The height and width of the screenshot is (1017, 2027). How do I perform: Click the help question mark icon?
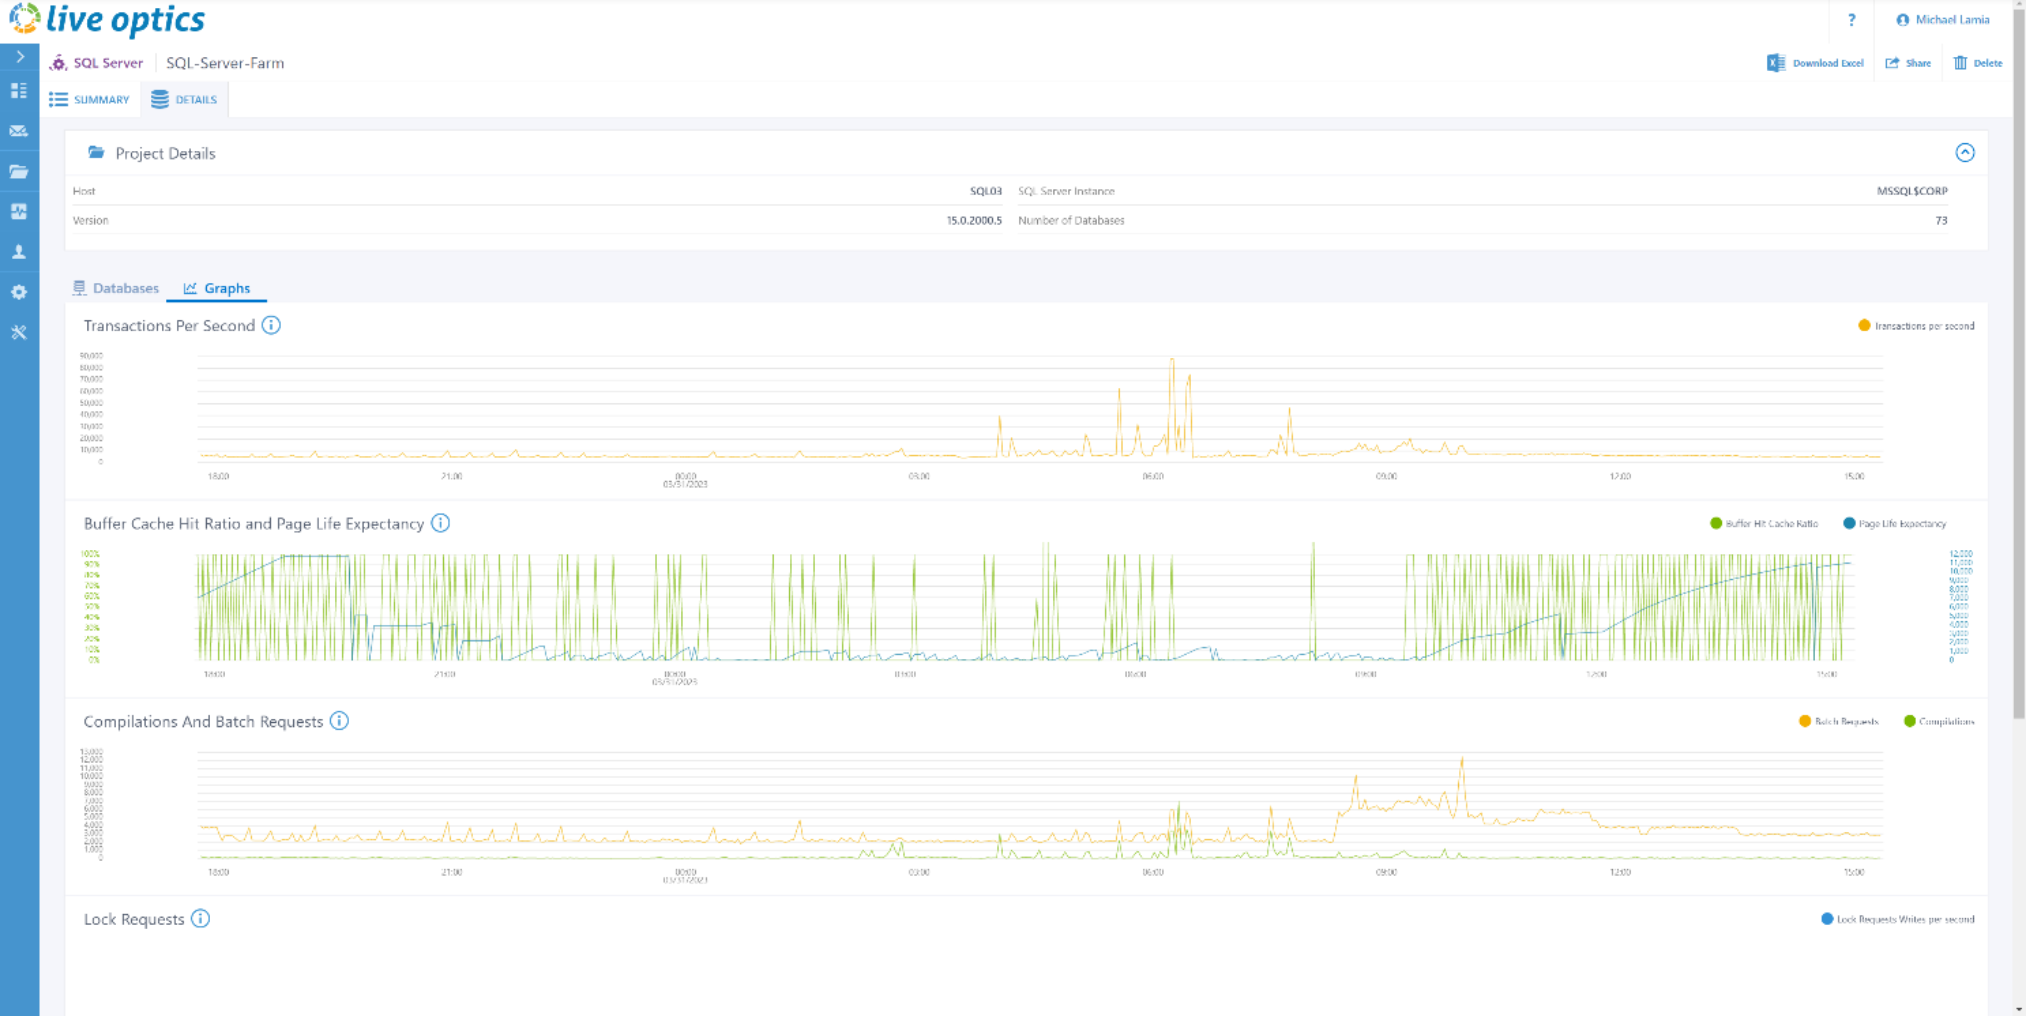click(x=1852, y=20)
